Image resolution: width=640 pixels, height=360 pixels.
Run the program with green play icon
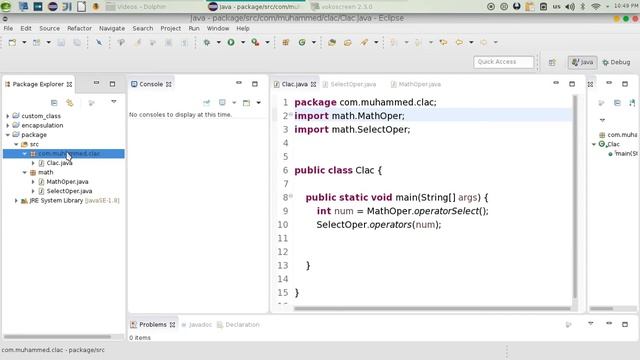[231, 42]
